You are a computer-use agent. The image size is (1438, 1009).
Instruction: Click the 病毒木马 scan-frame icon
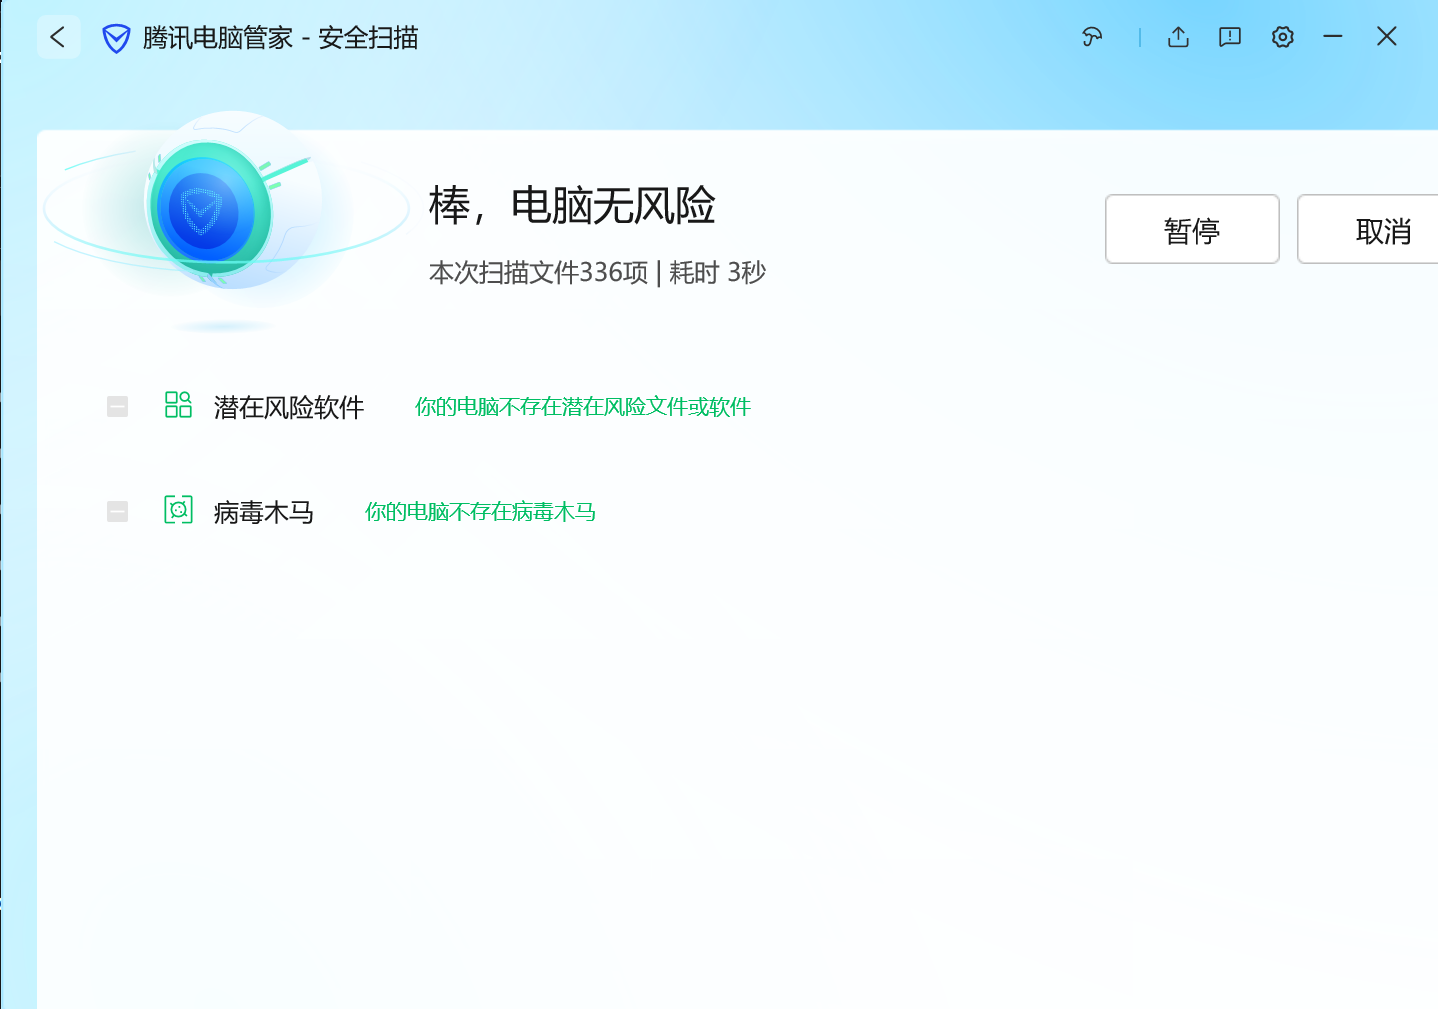178,510
